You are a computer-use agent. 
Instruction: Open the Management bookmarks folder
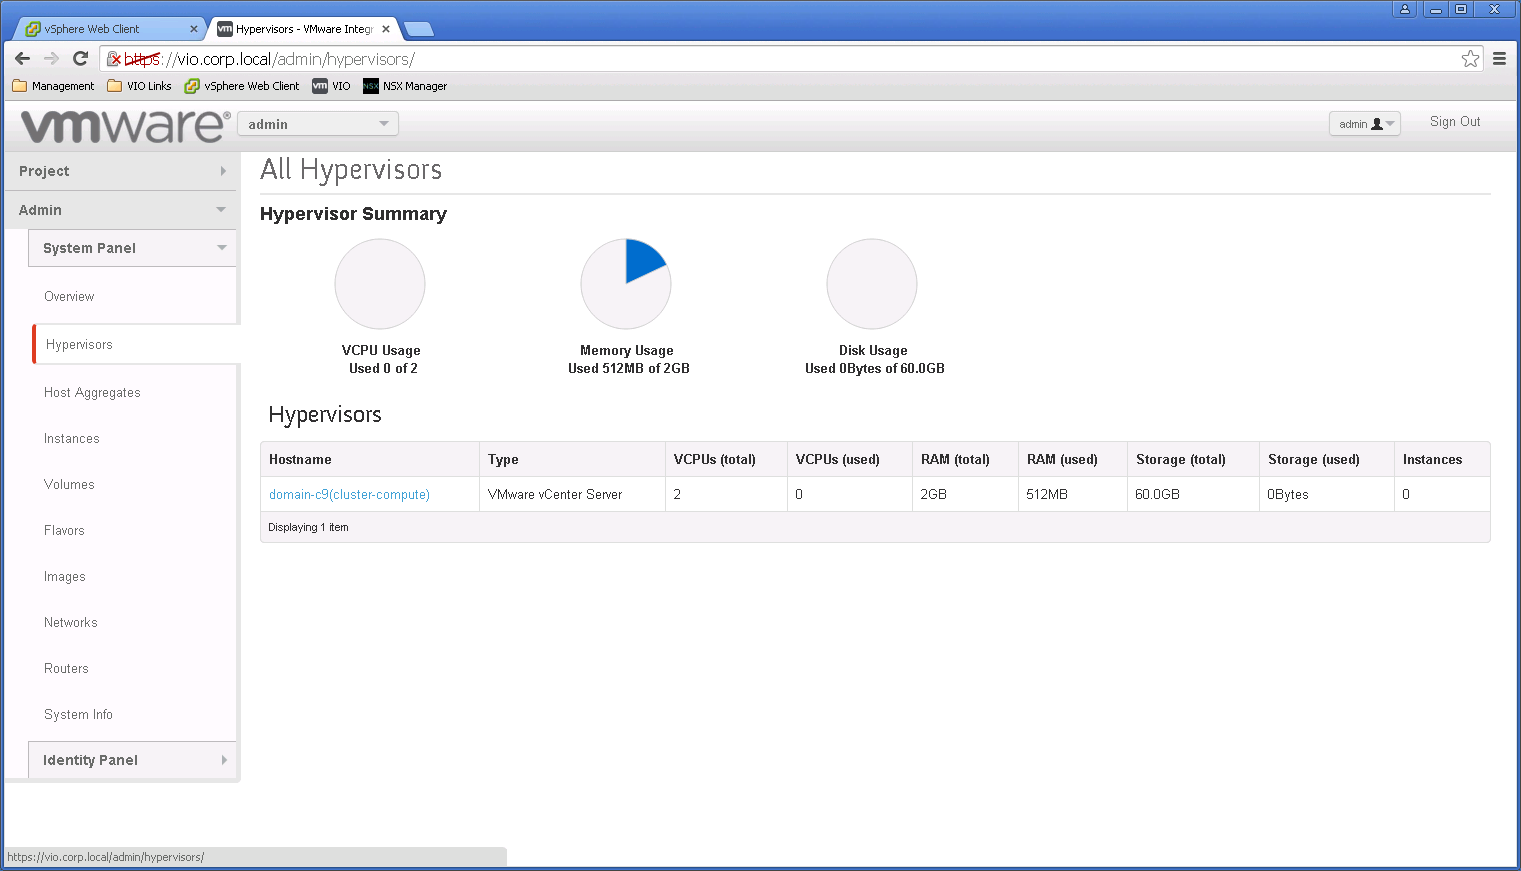click(54, 86)
